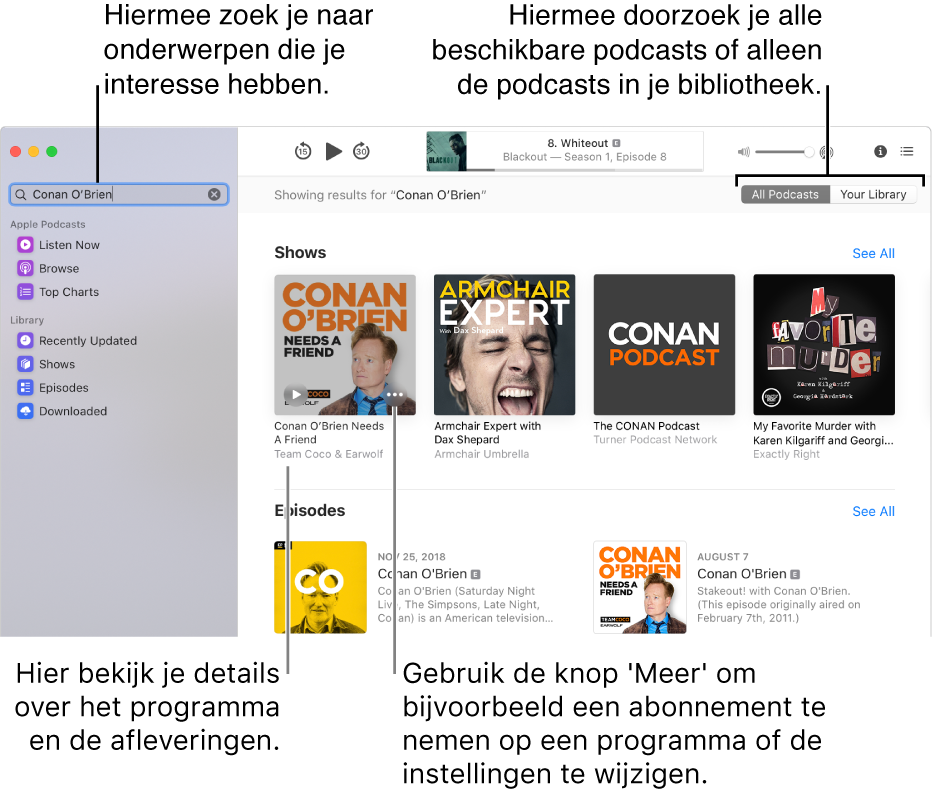
Task: Click the Conan O'Brien Needs A Friend title
Action: click(329, 433)
